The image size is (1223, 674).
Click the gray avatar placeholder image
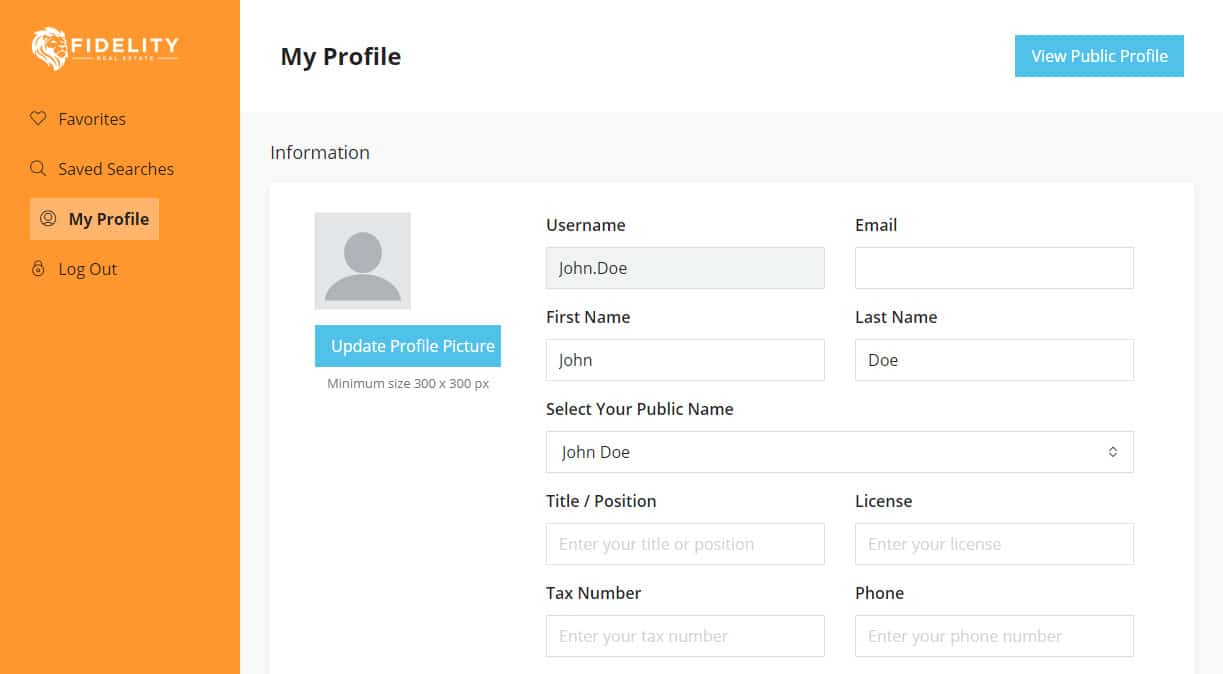pos(362,261)
